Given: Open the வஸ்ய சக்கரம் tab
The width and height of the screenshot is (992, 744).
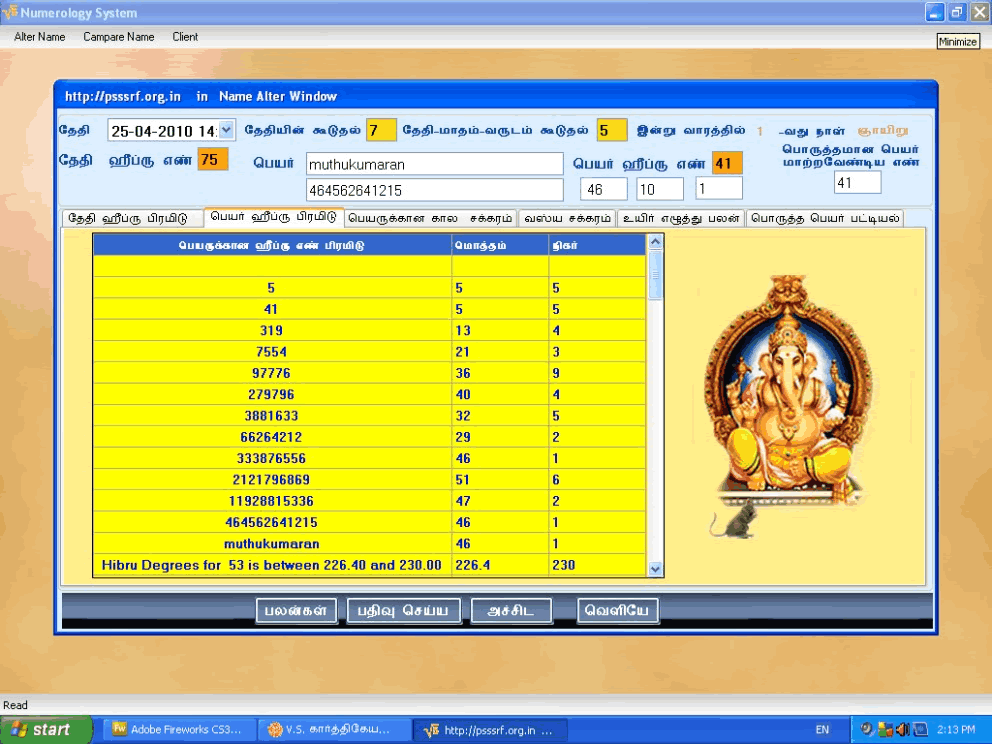Looking at the screenshot, I should 567,218.
